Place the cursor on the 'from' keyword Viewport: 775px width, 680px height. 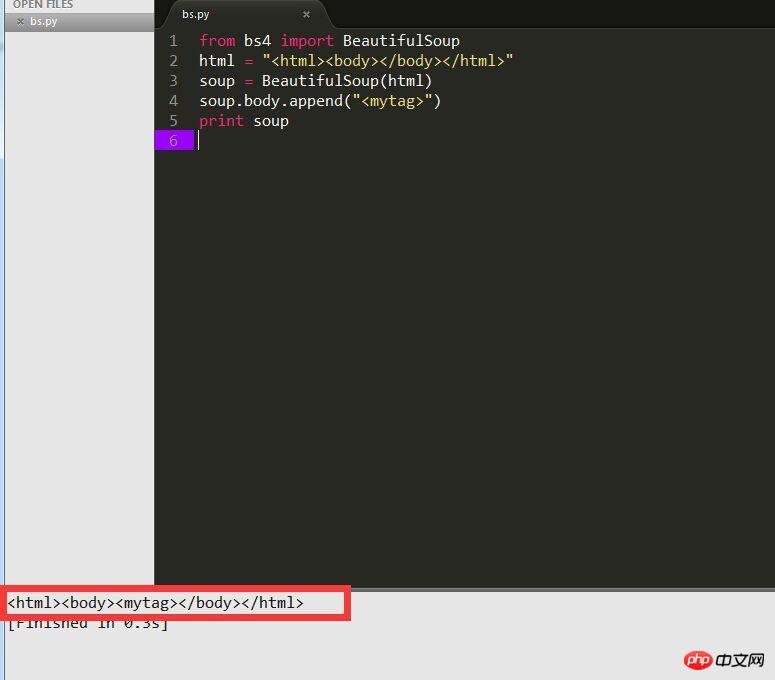click(x=217, y=41)
